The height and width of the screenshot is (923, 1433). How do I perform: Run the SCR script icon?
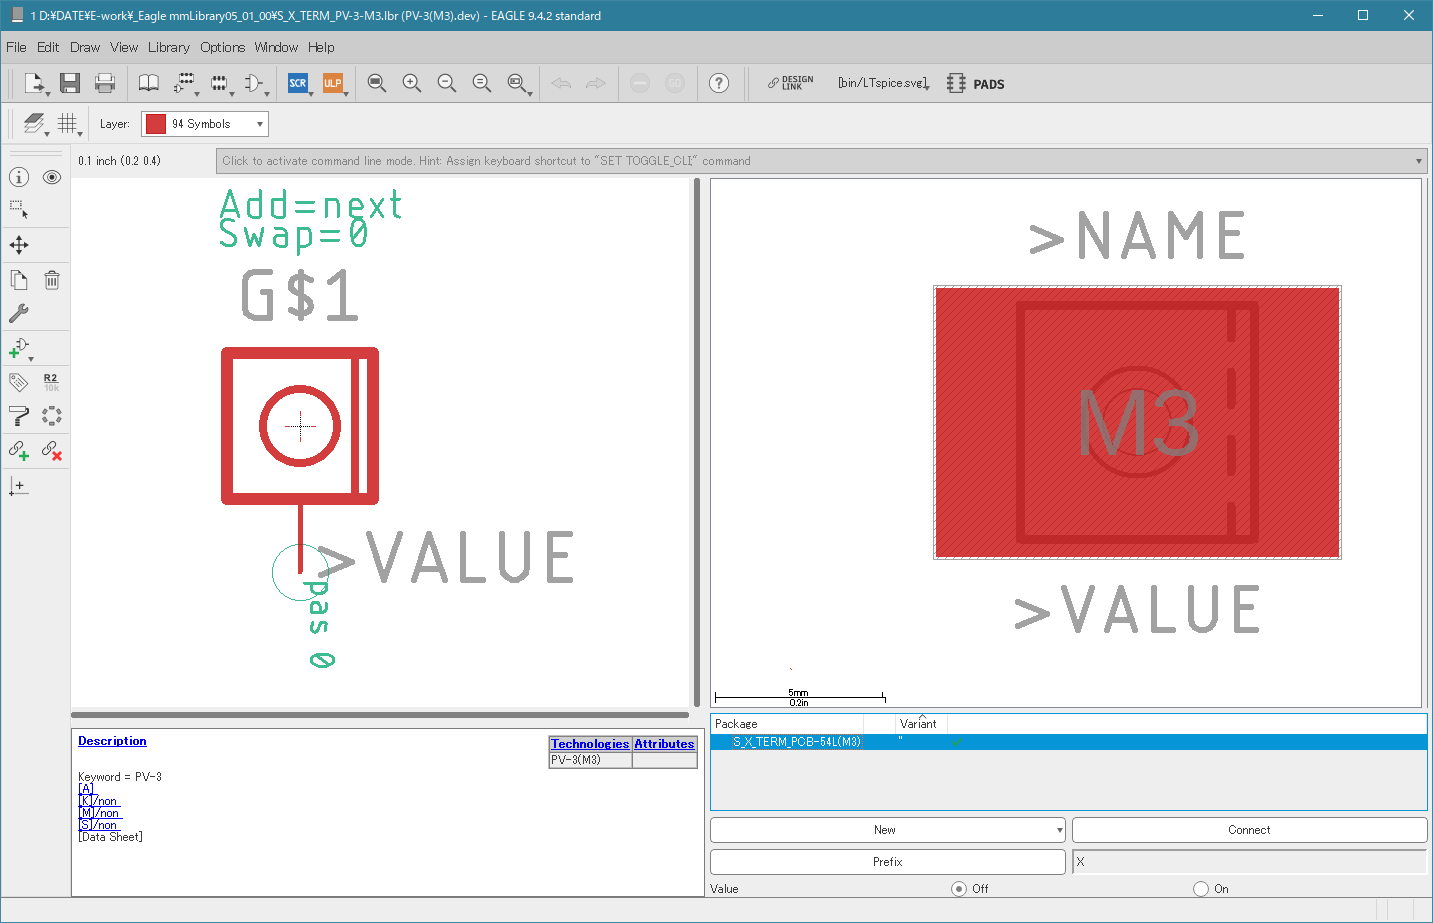click(298, 83)
